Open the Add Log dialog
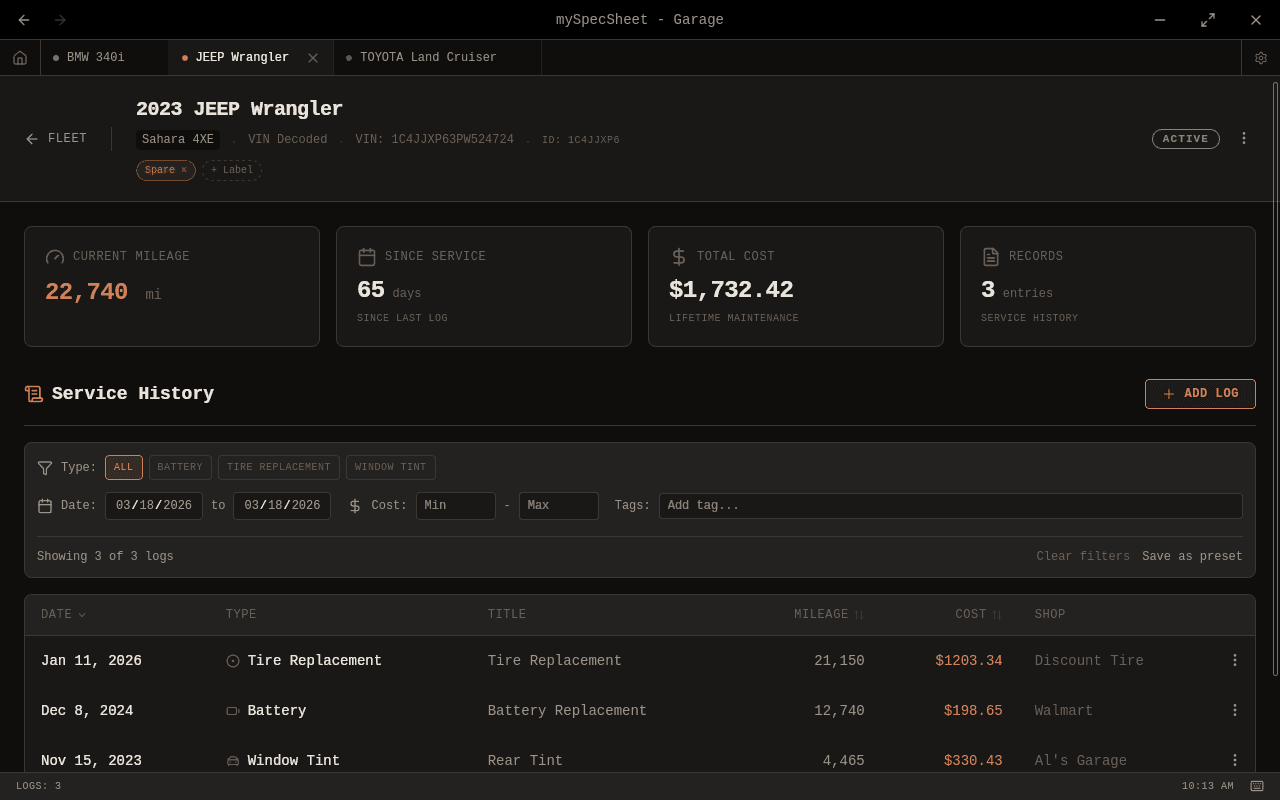Viewport: 1280px width, 800px height. 1200,394
